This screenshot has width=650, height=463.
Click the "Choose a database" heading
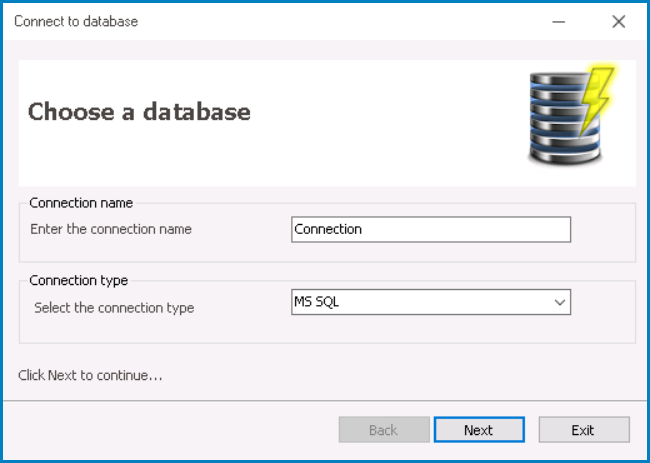coord(139,111)
